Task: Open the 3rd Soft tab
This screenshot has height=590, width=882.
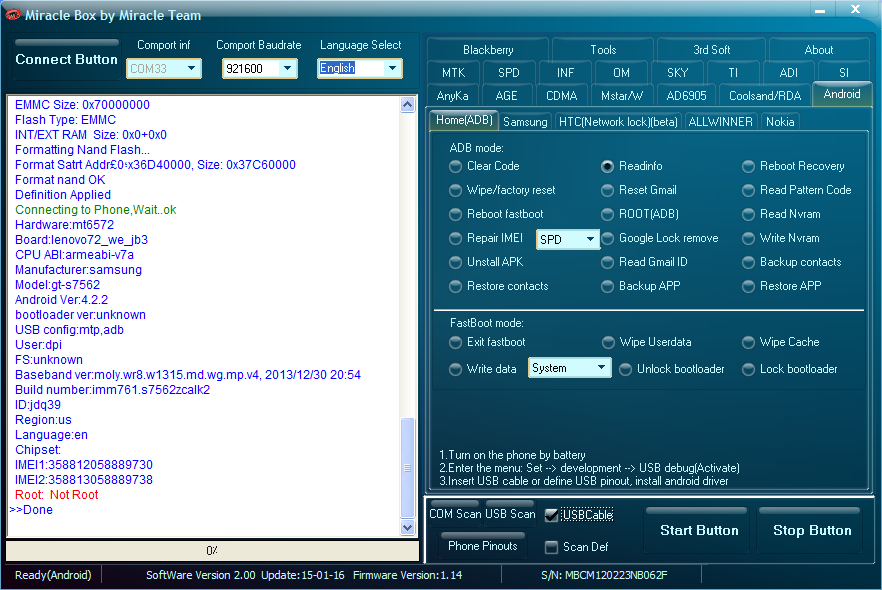Action: 711,49
